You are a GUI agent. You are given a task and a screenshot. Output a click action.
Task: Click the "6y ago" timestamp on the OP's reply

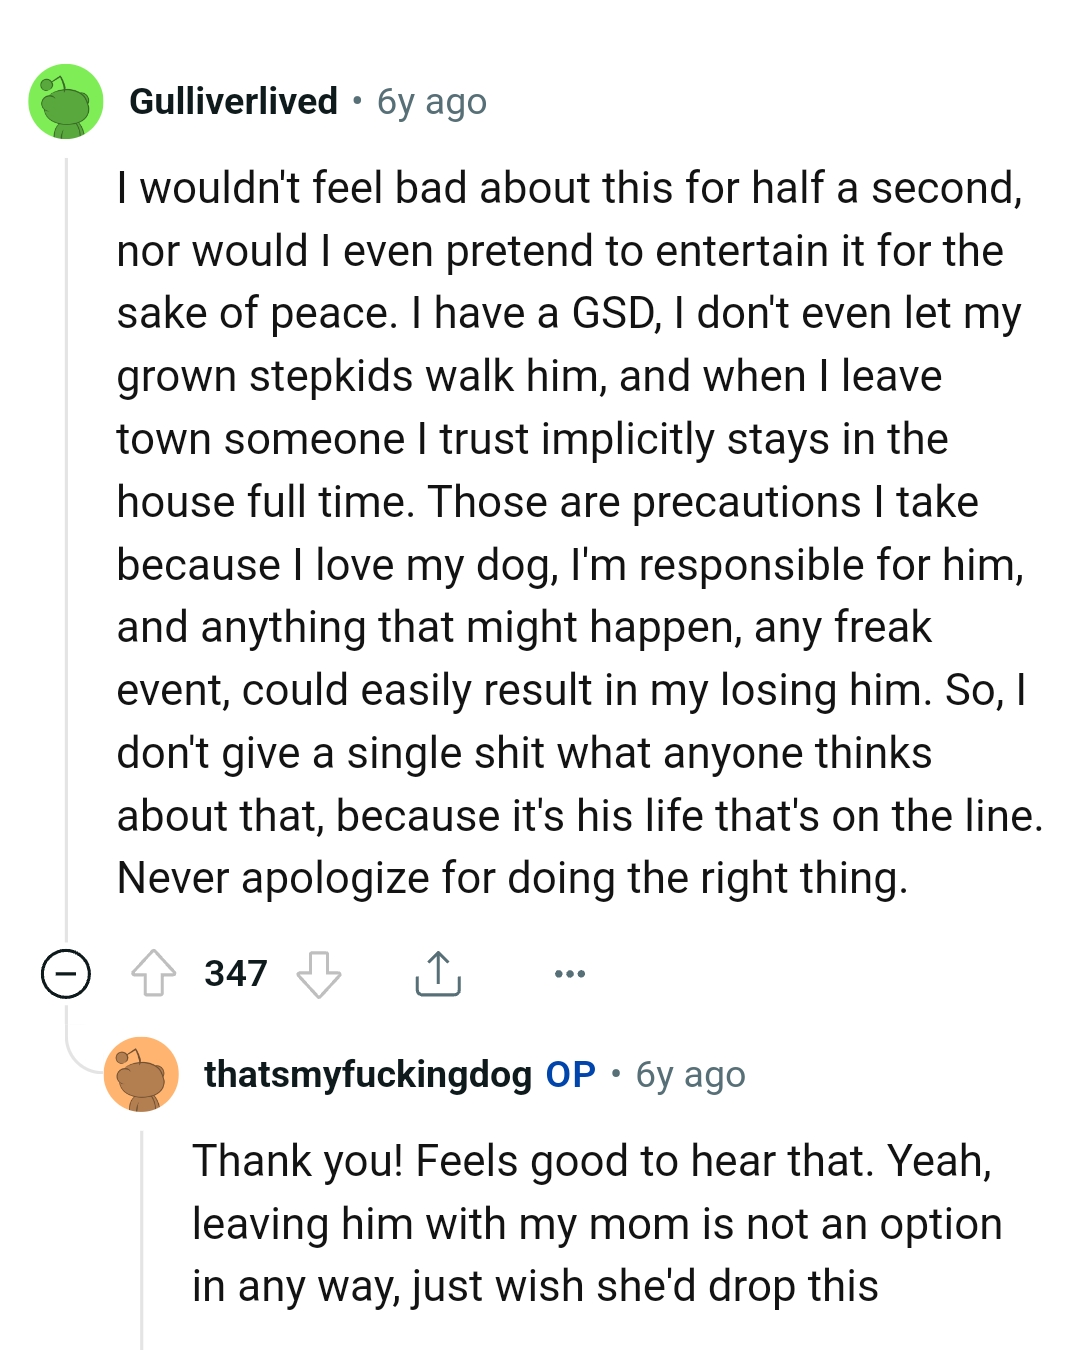tap(690, 1075)
